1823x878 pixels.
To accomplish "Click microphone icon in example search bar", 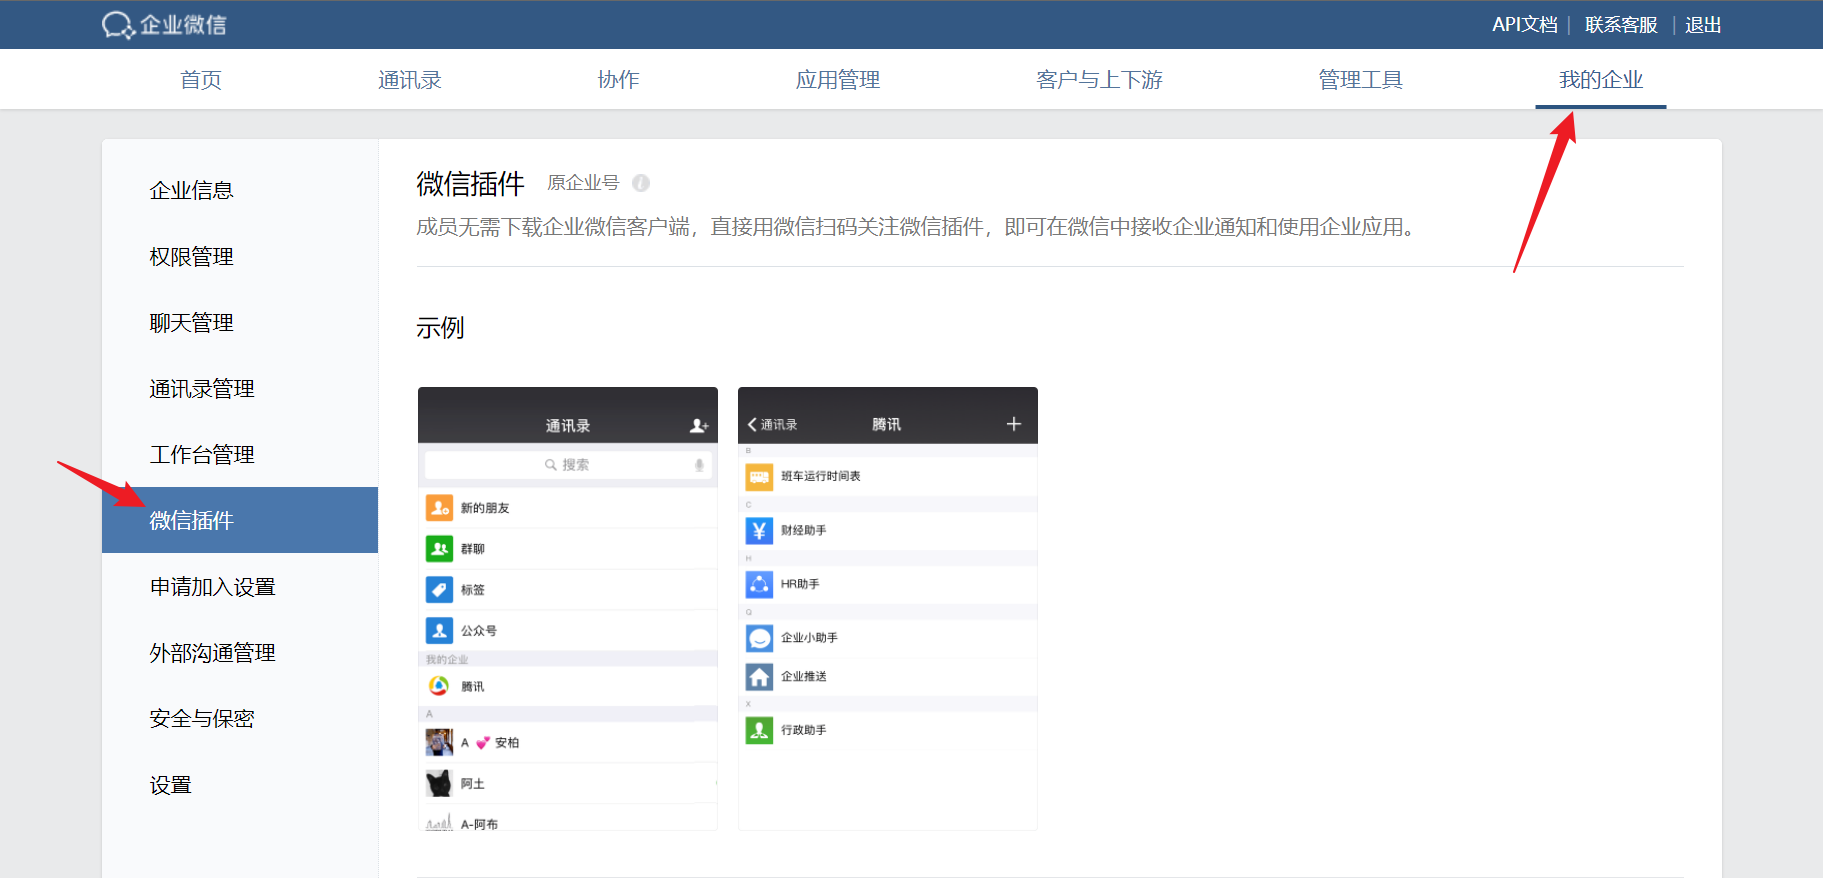I will [699, 465].
